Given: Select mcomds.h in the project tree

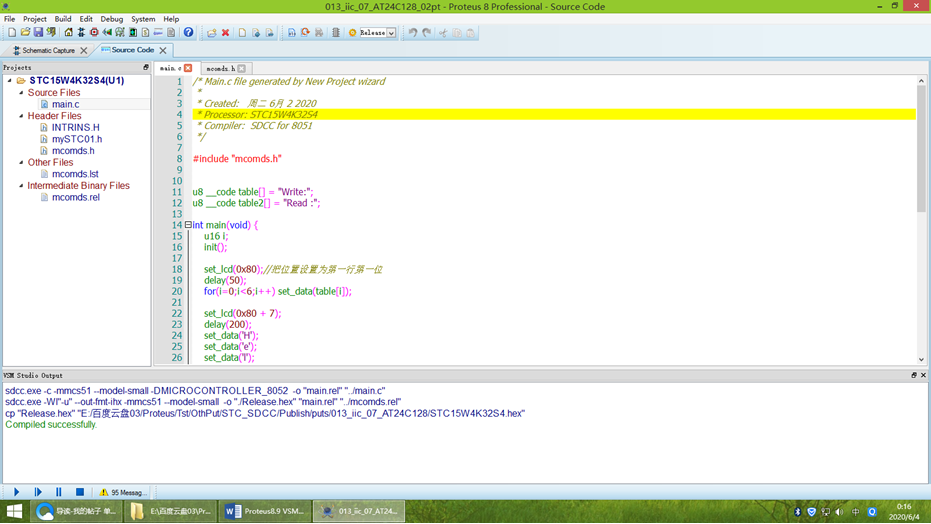Looking at the screenshot, I should point(73,151).
